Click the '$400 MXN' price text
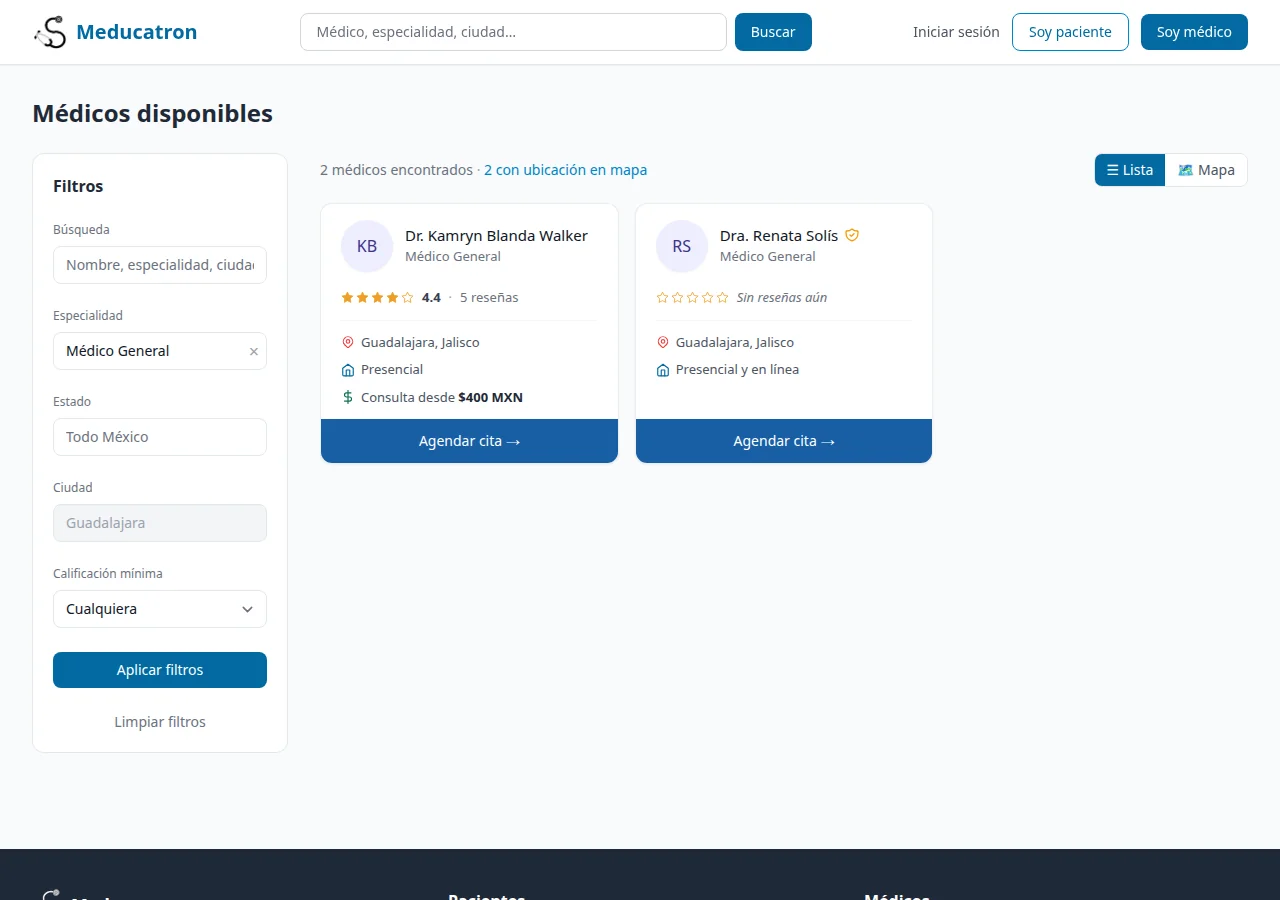Image resolution: width=1280 pixels, height=900 pixels. 490,397
